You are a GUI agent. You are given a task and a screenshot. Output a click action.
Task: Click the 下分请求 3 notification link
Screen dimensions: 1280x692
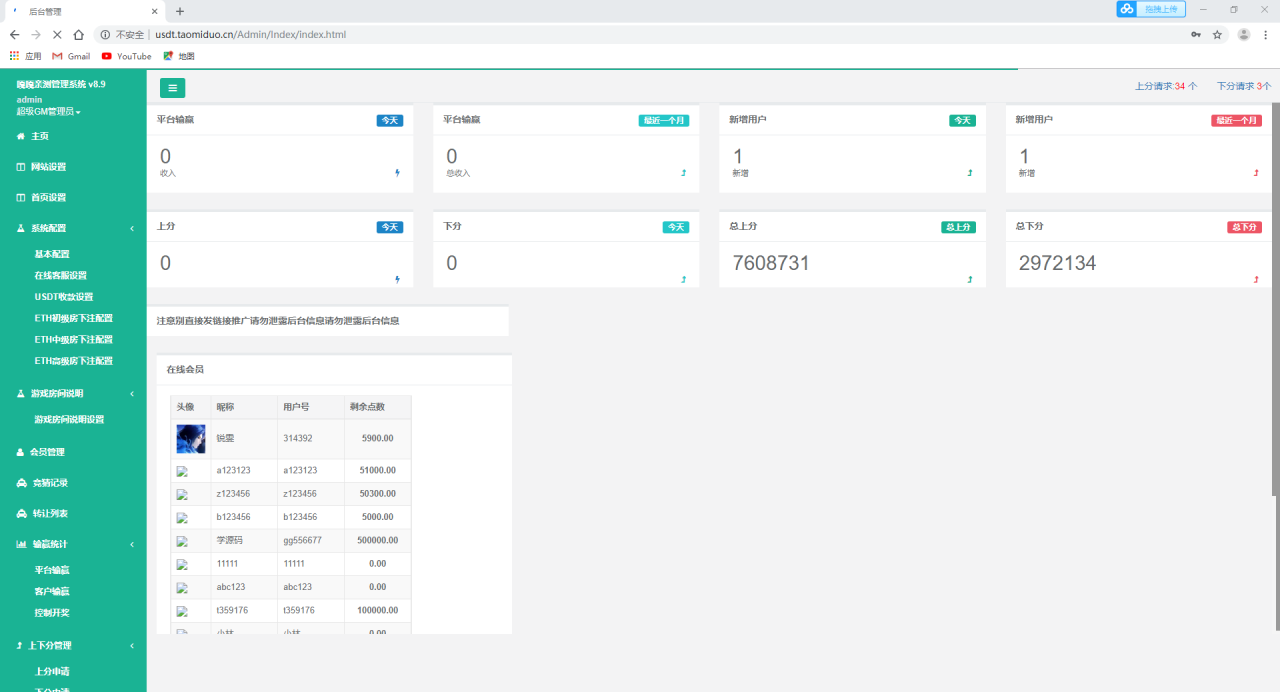(1243, 86)
